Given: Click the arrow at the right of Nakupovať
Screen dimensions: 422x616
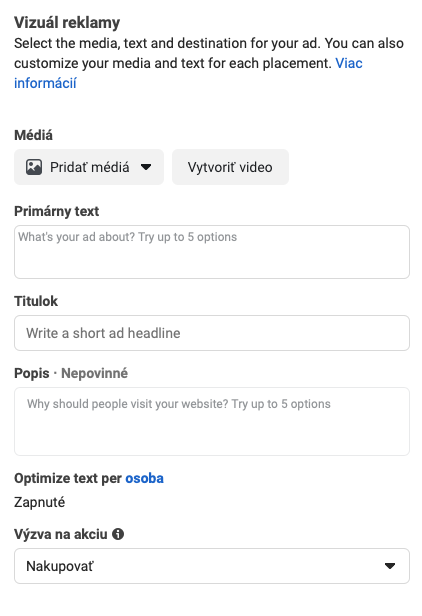Looking at the screenshot, I should (389, 566).
